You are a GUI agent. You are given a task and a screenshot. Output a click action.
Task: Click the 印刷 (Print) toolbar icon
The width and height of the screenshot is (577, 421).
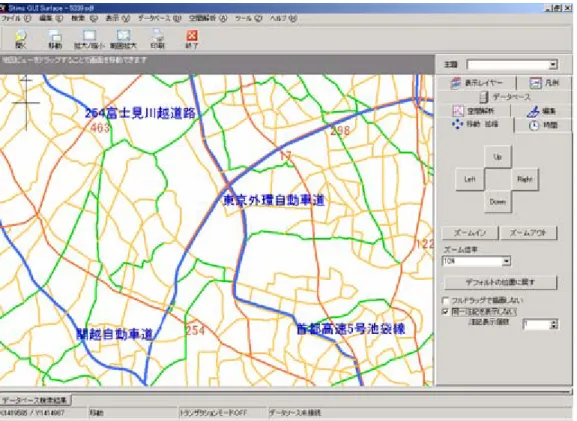157,39
